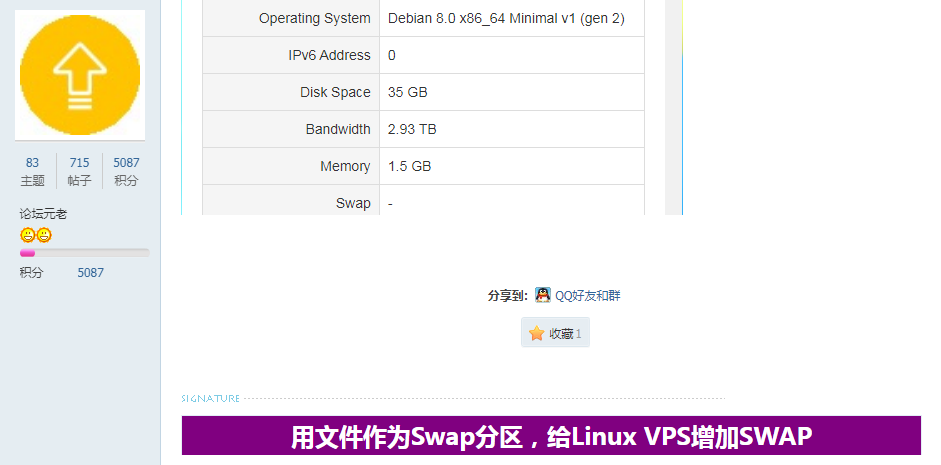
Task: Share via QQ好友和群 link
Action: [588, 295]
